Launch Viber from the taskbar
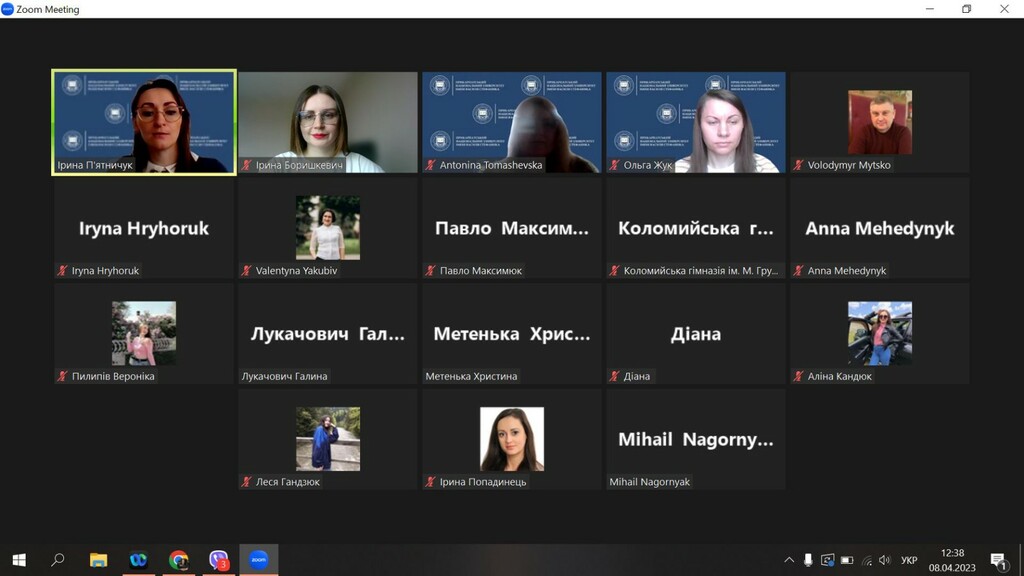 [x=219, y=560]
